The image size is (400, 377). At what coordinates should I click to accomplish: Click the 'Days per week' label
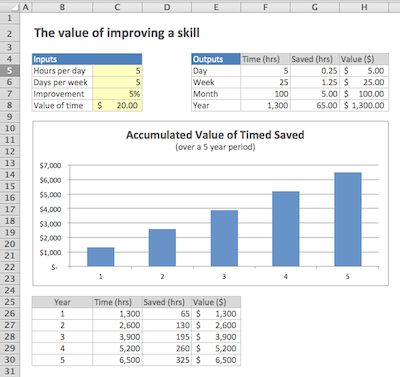62,82
